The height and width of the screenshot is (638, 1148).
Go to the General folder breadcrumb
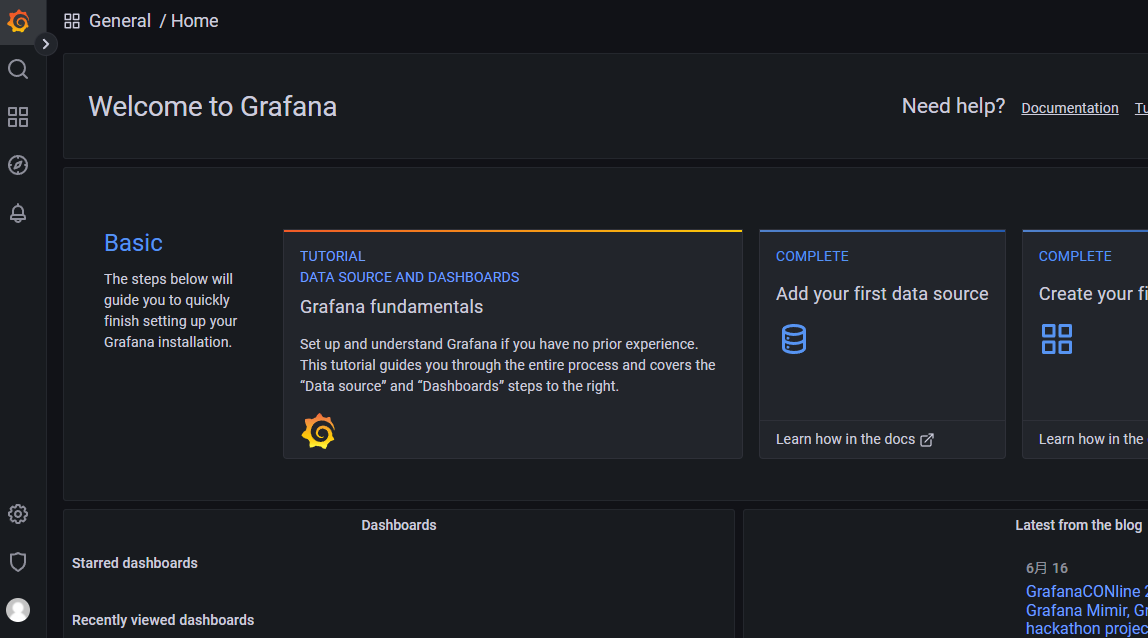coord(120,21)
